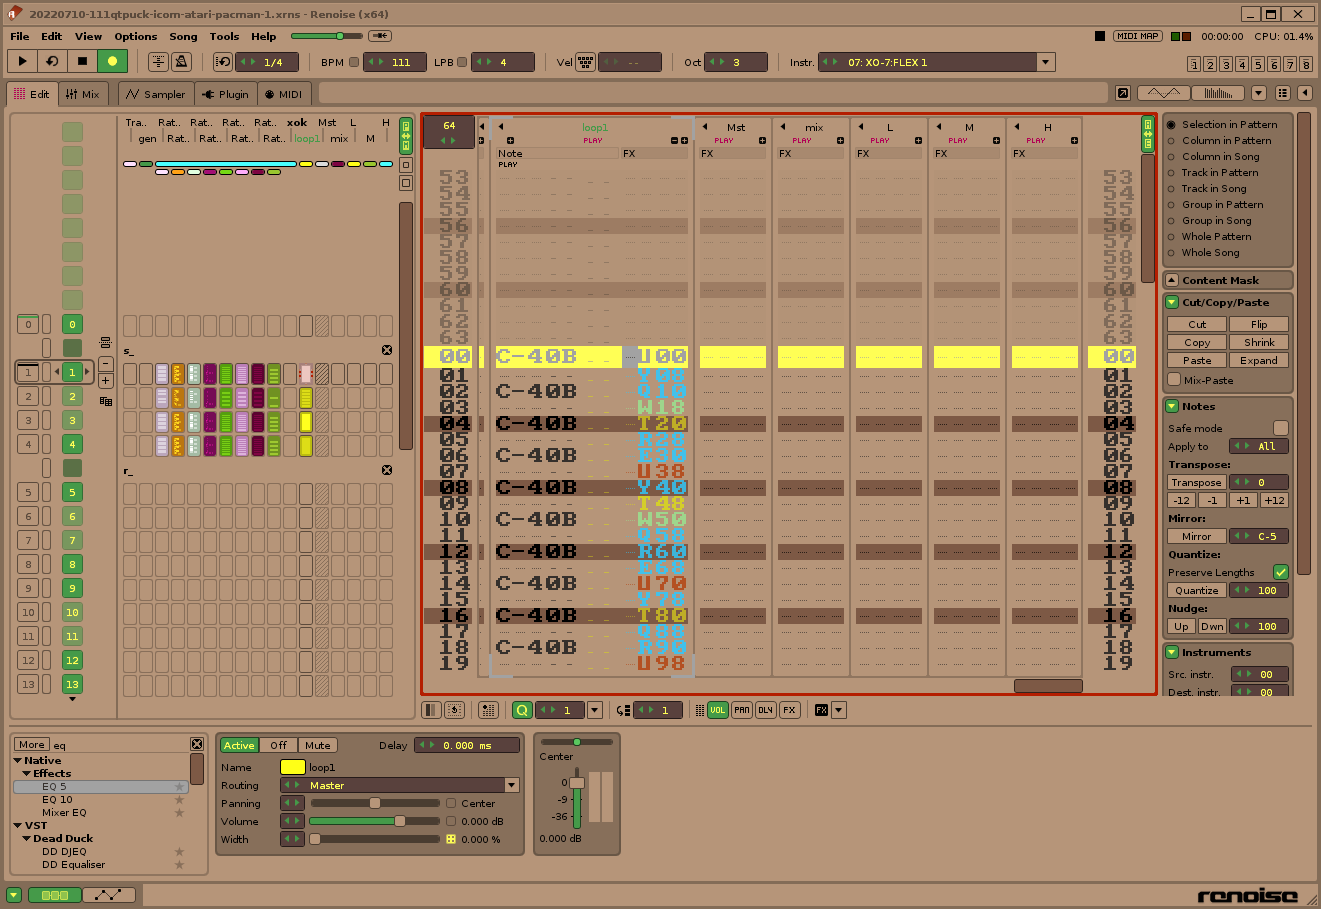Open the Tools menu

(224, 36)
